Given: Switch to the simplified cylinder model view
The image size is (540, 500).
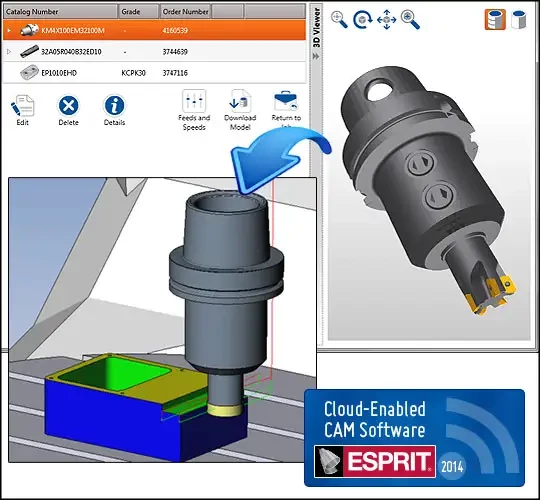Looking at the screenshot, I should point(519,20).
